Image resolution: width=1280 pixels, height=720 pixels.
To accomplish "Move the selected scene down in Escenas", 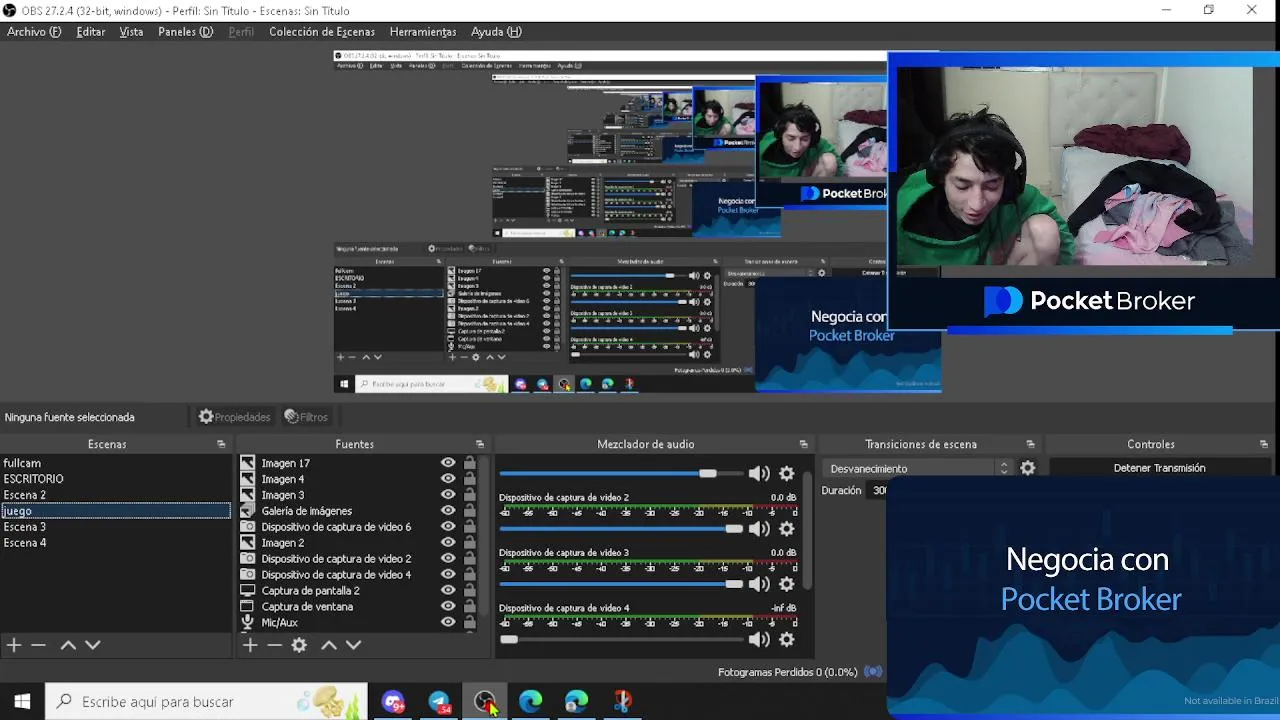I will point(92,645).
